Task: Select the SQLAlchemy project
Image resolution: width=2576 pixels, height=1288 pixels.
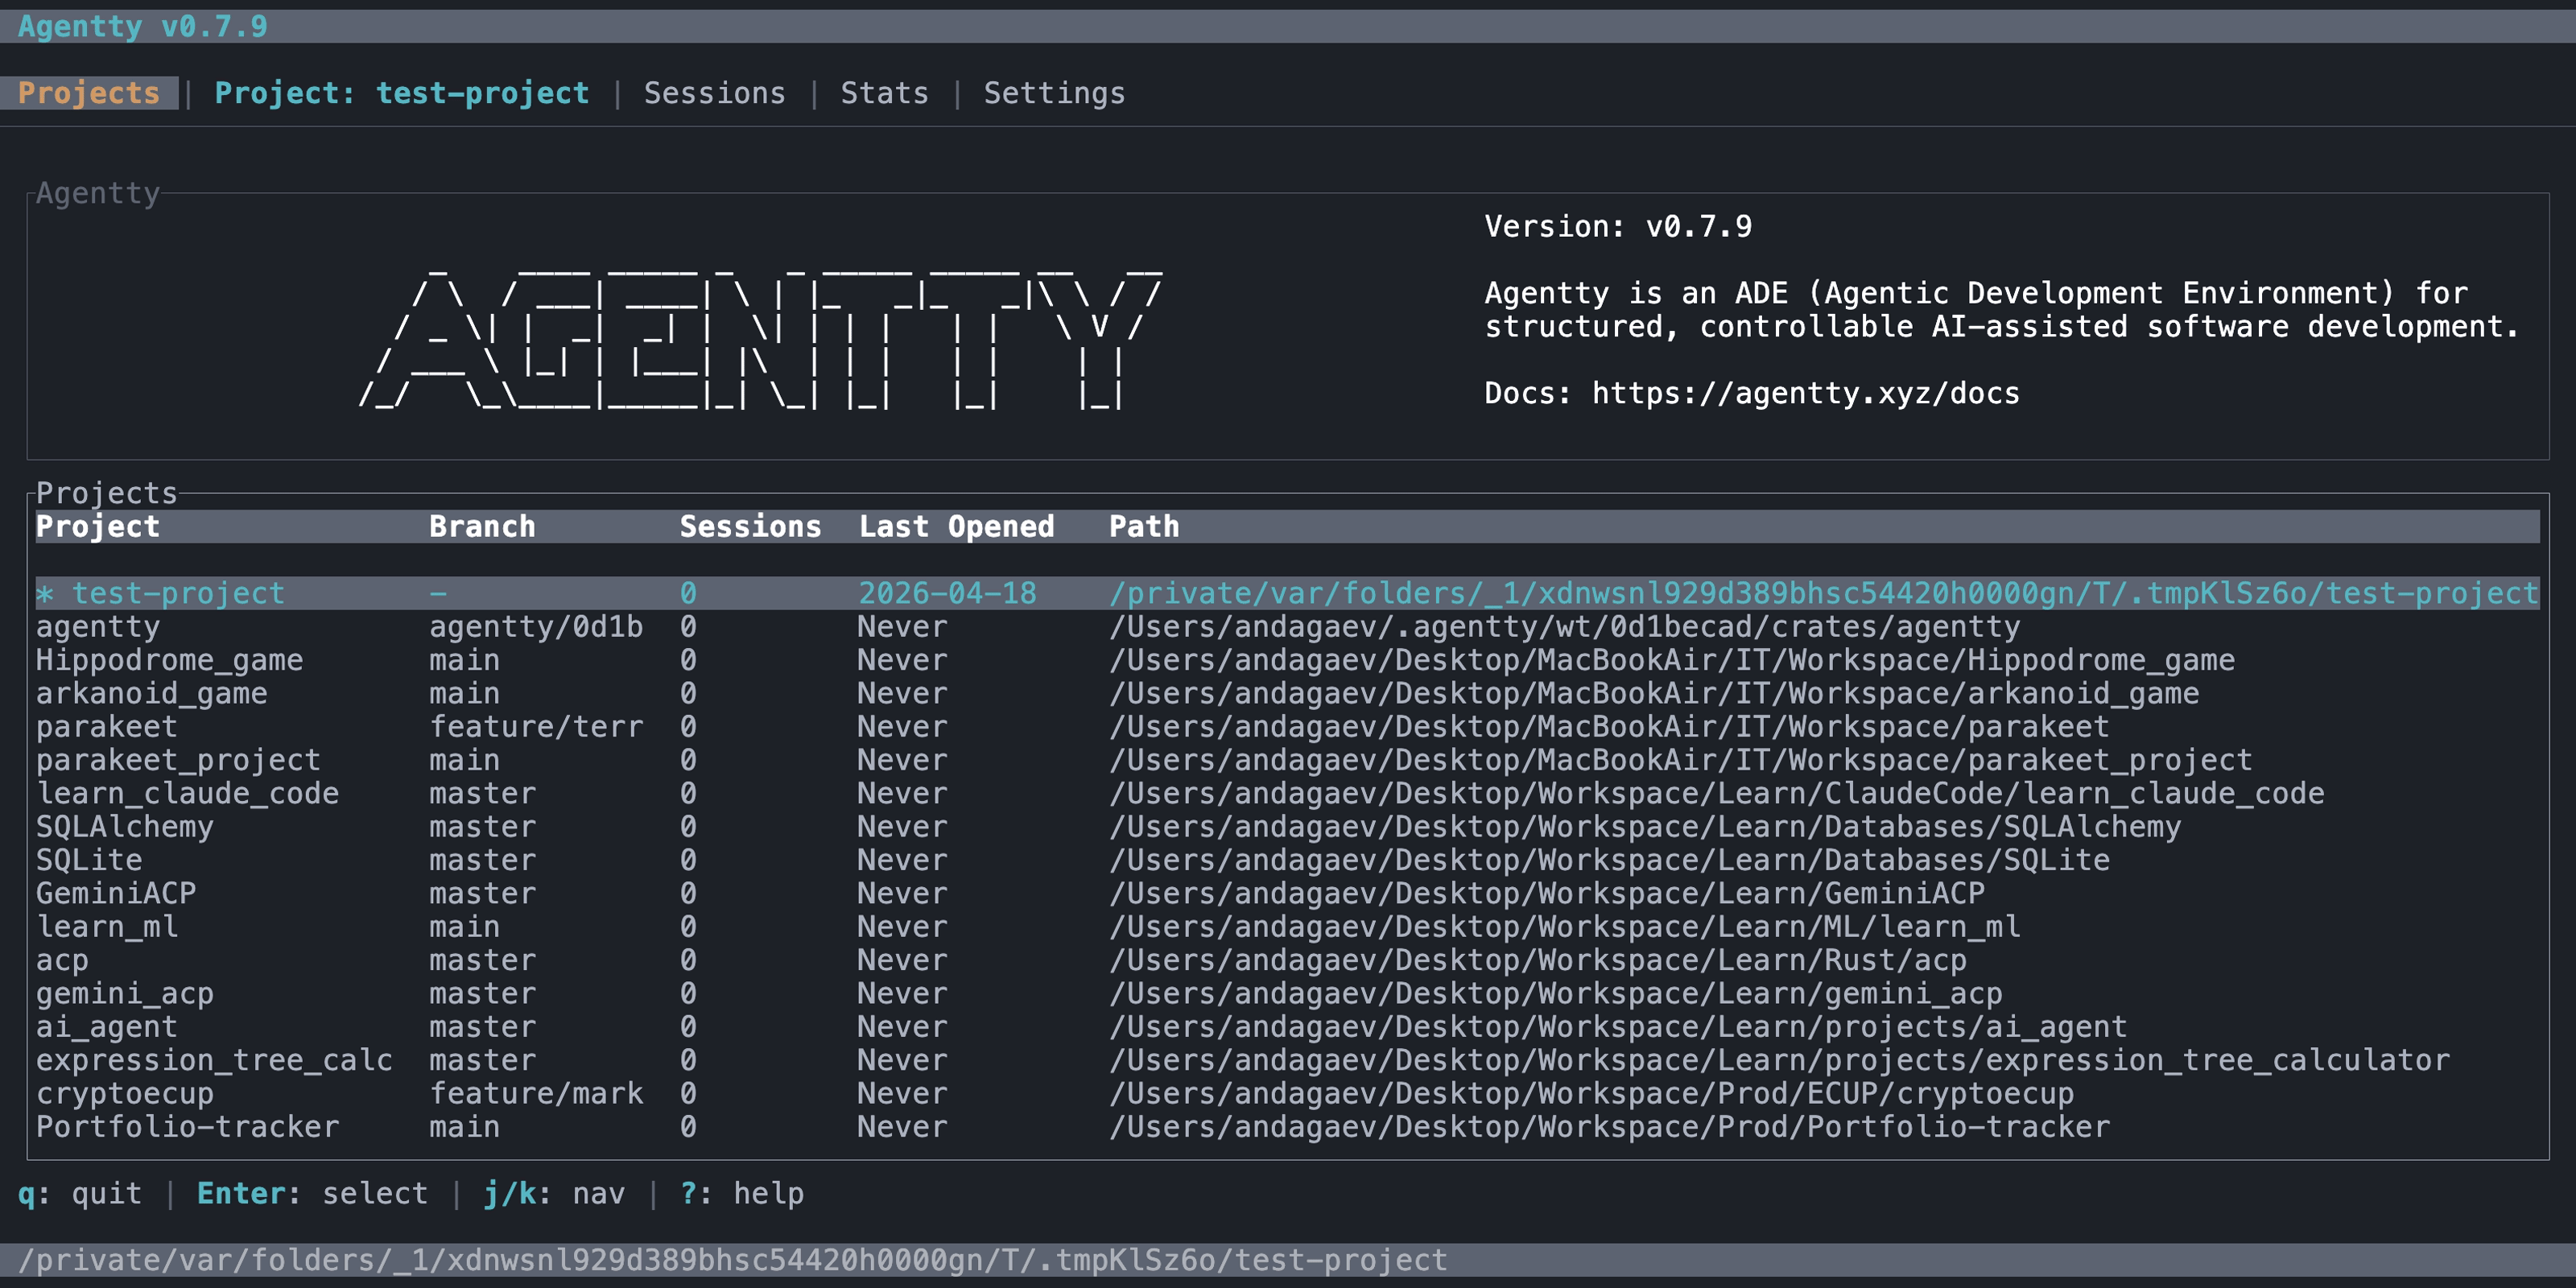Action: coord(124,826)
